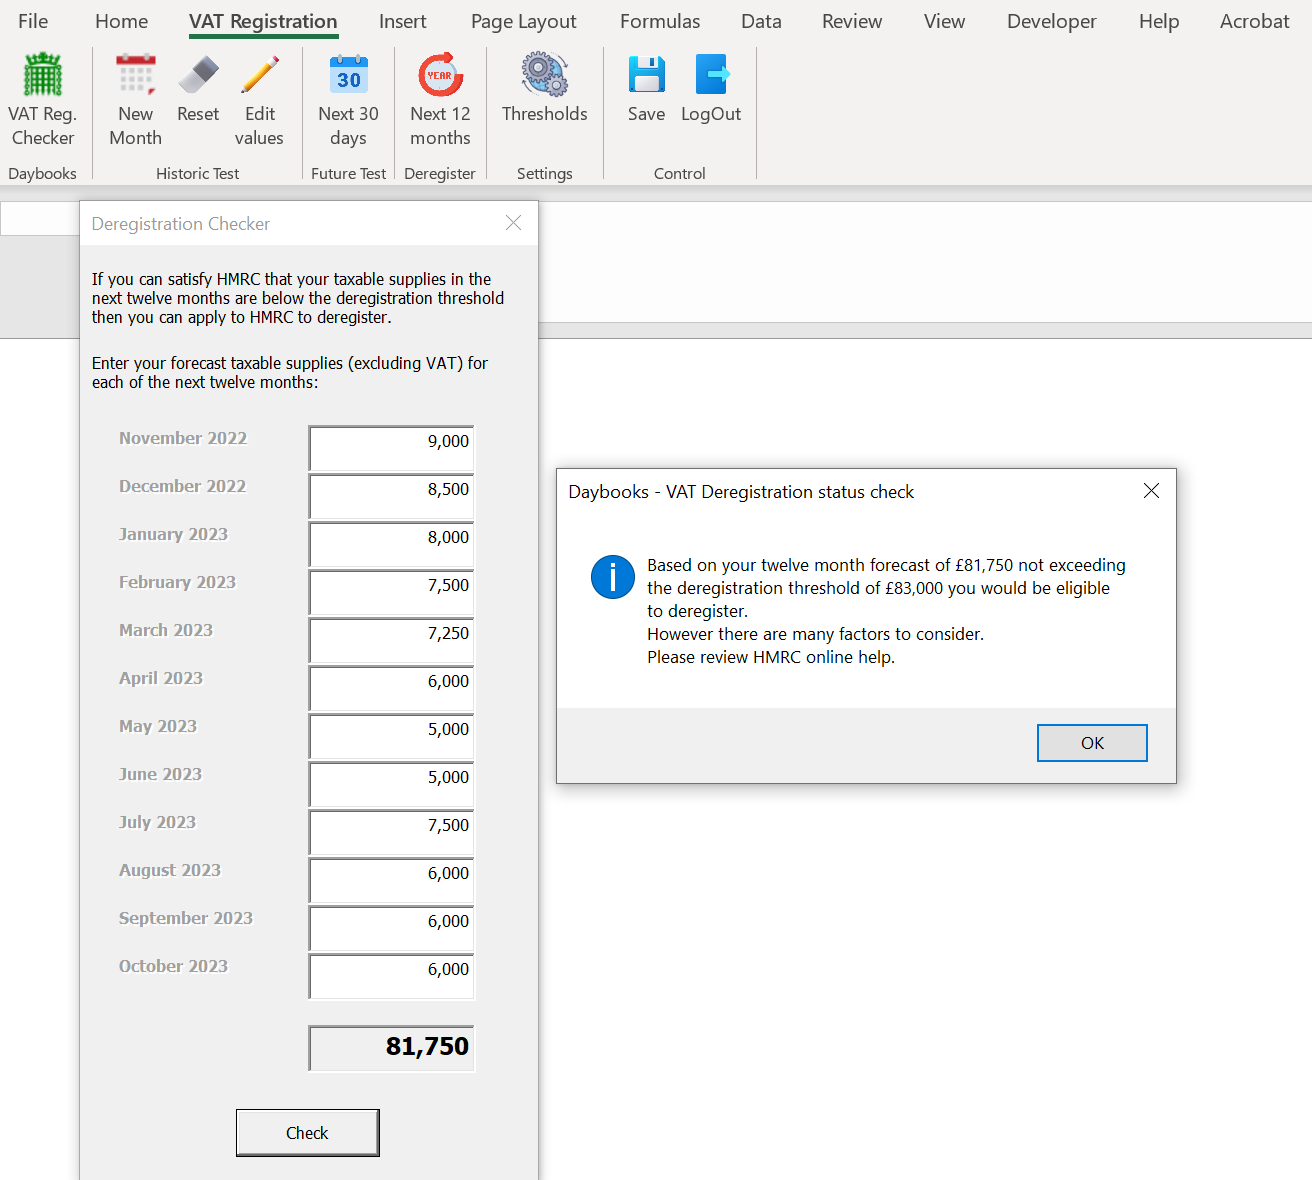Open the Acrobat tab
Image resolution: width=1312 pixels, height=1180 pixels.
[1255, 21]
